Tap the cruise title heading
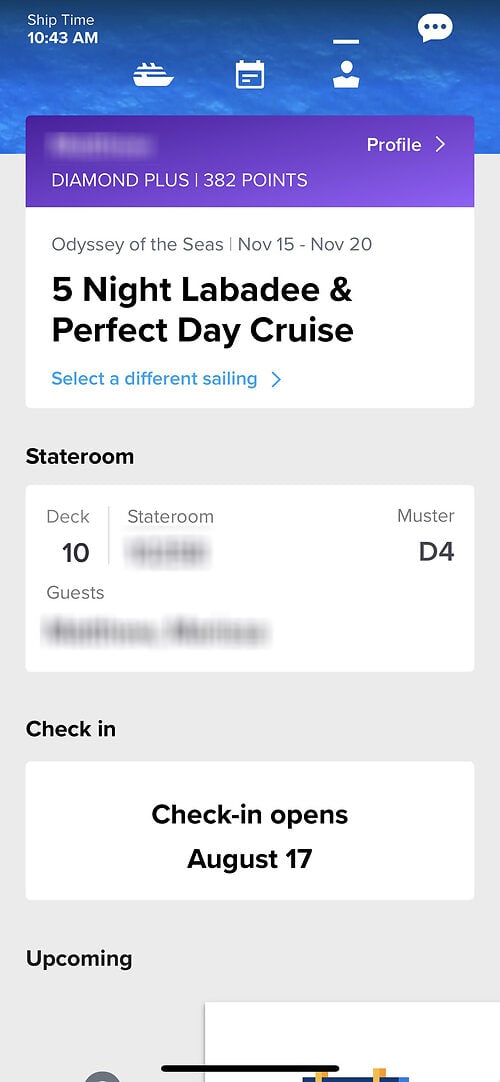The width and height of the screenshot is (500, 1082). (203, 310)
